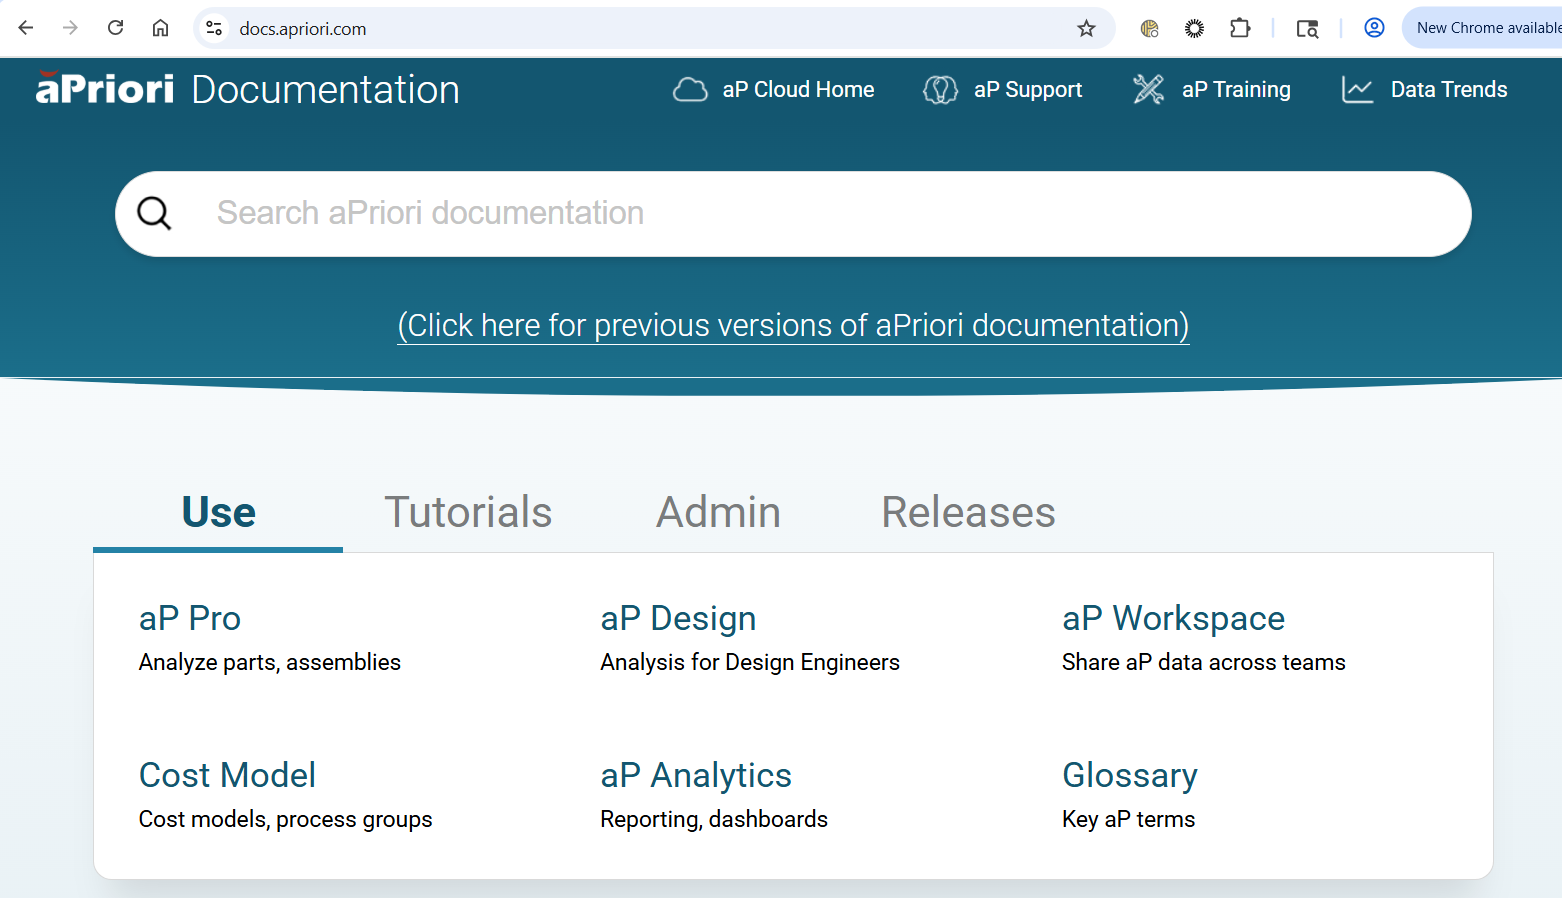This screenshot has height=898, width=1562.
Task: Click the aP Cloud Home cloud icon
Action: [690, 90]
